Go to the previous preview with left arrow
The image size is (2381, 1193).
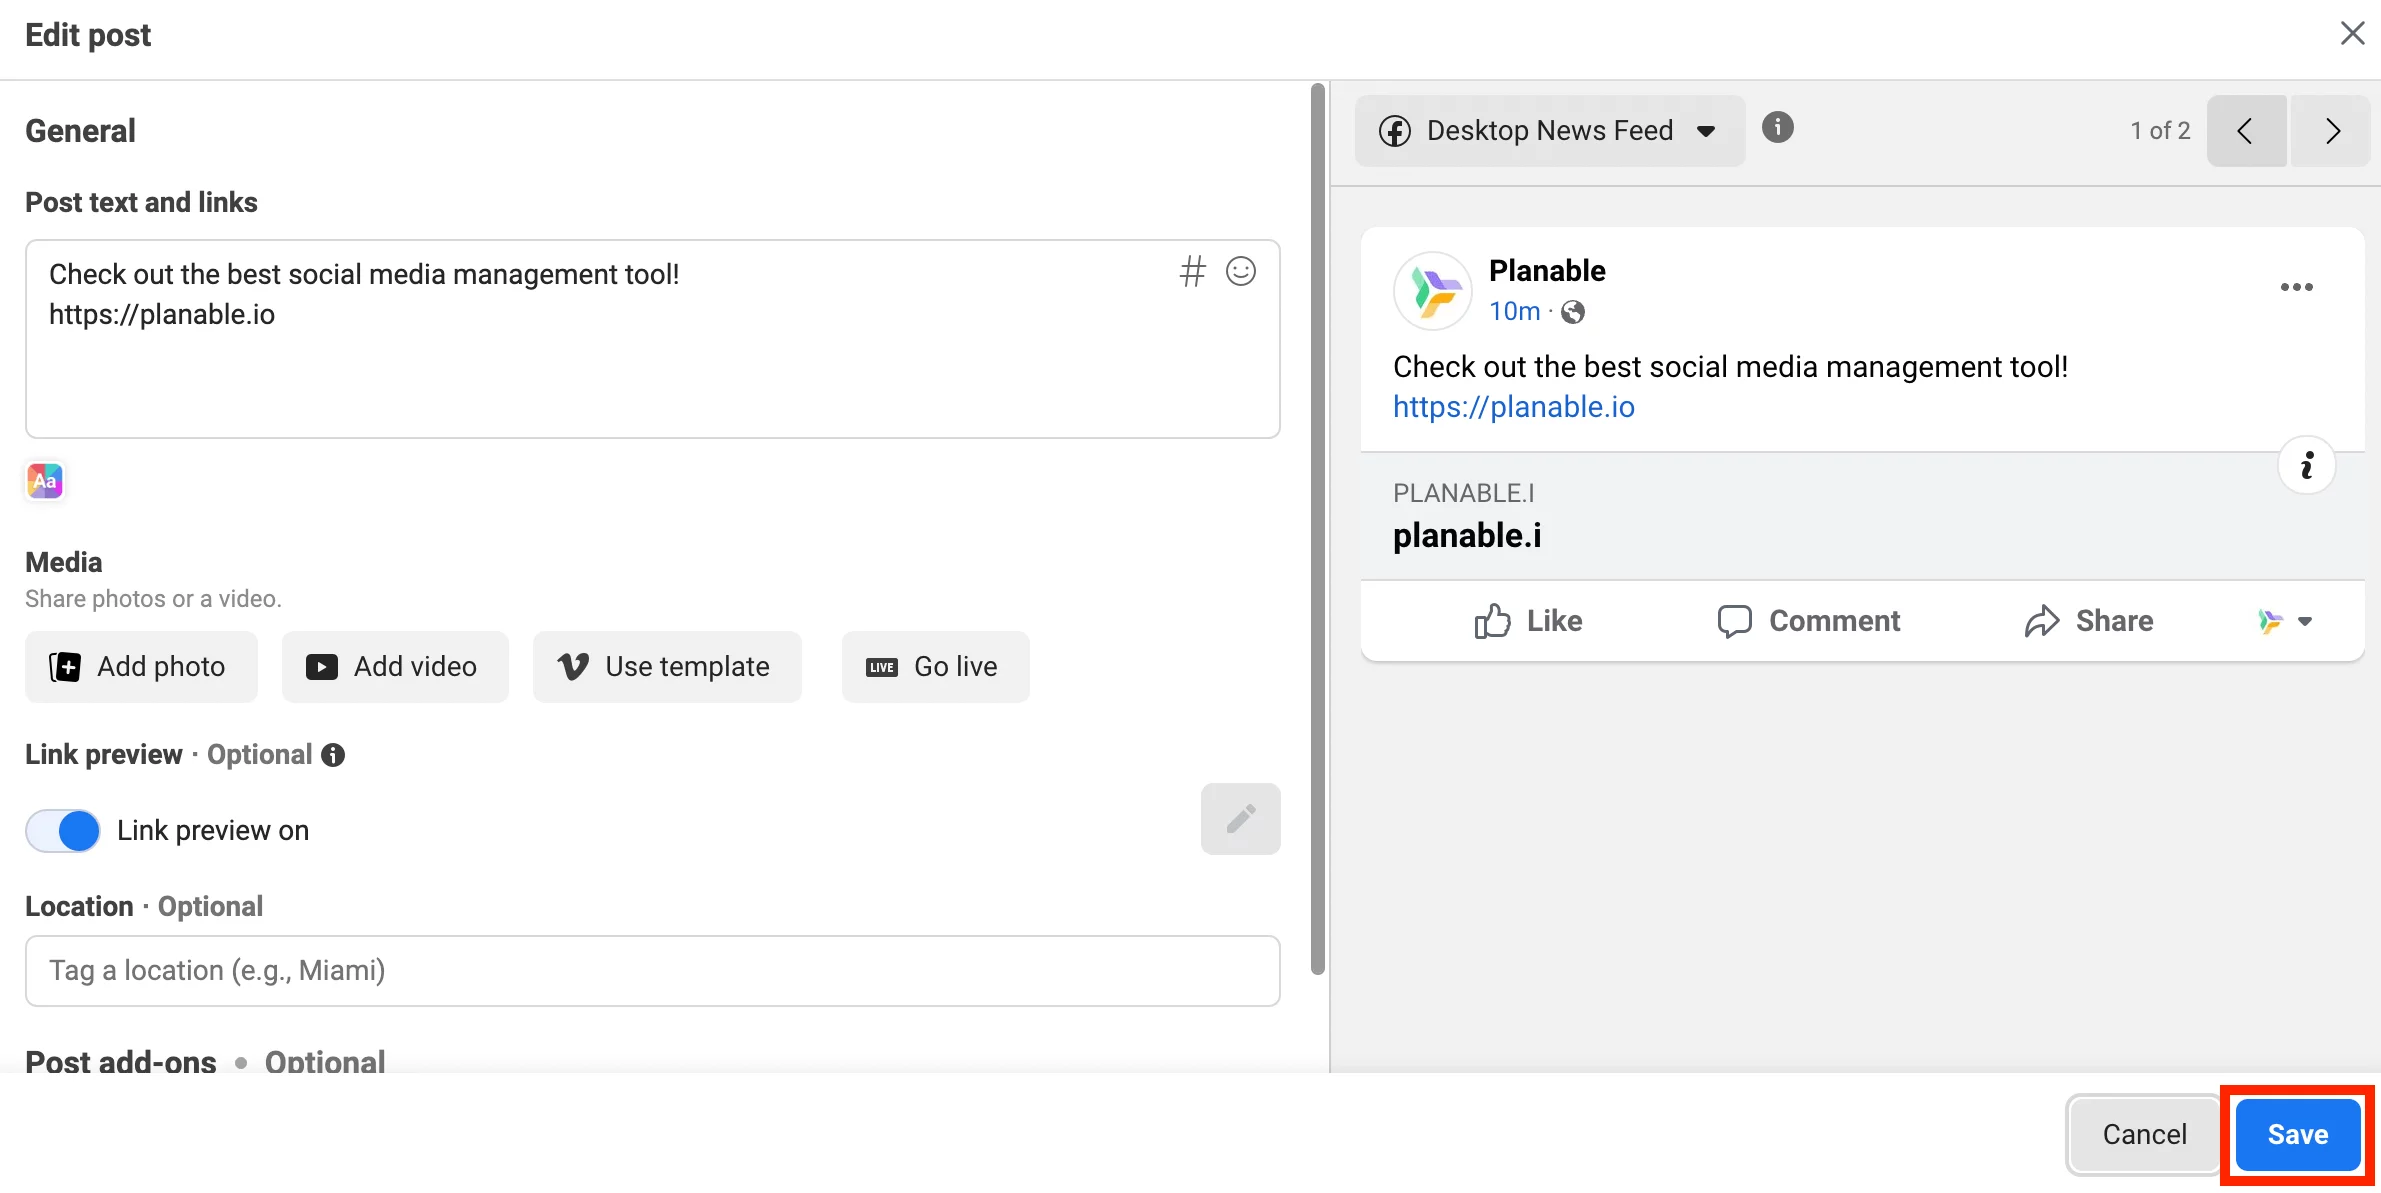2246,131
